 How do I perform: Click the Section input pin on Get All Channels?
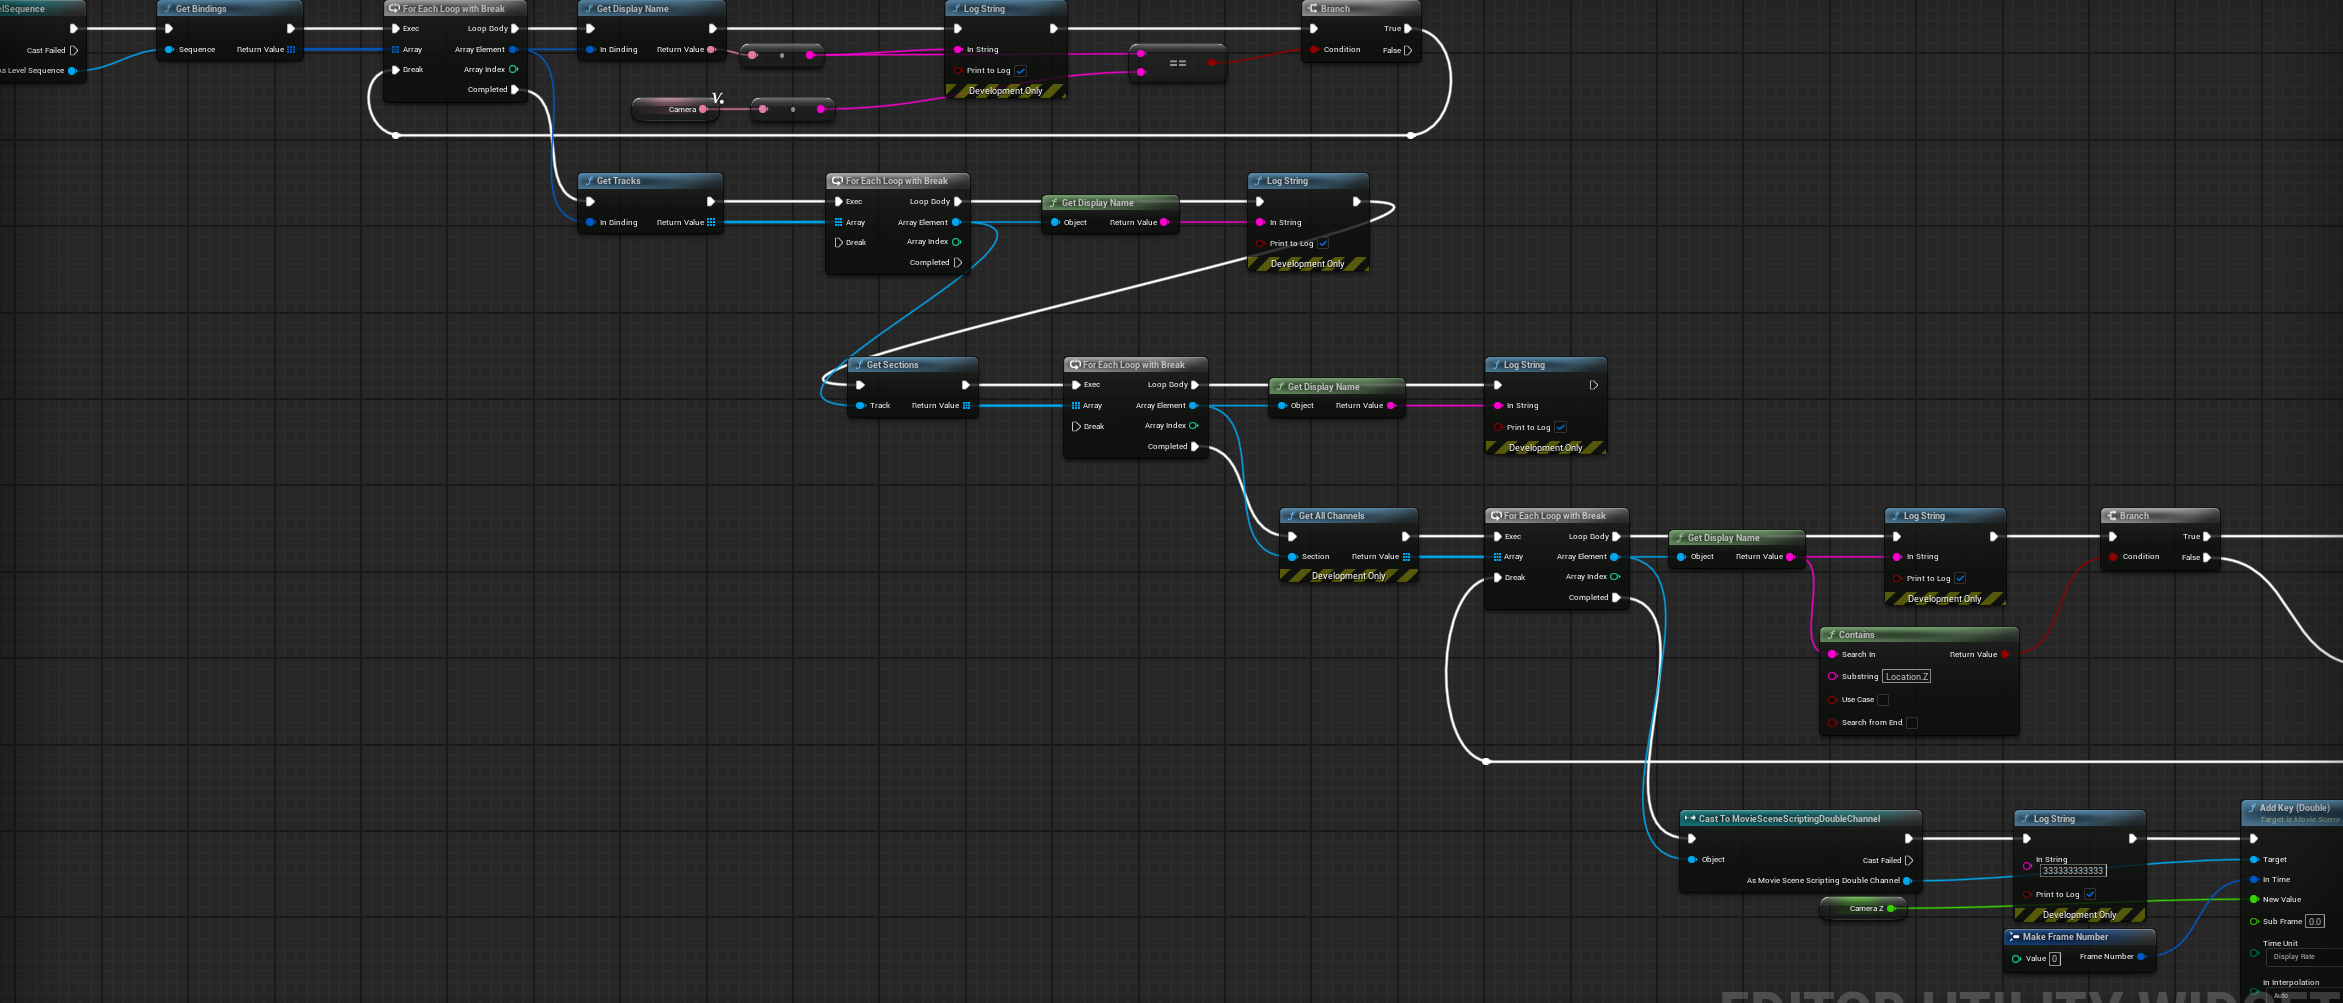tap(1292, 557)
